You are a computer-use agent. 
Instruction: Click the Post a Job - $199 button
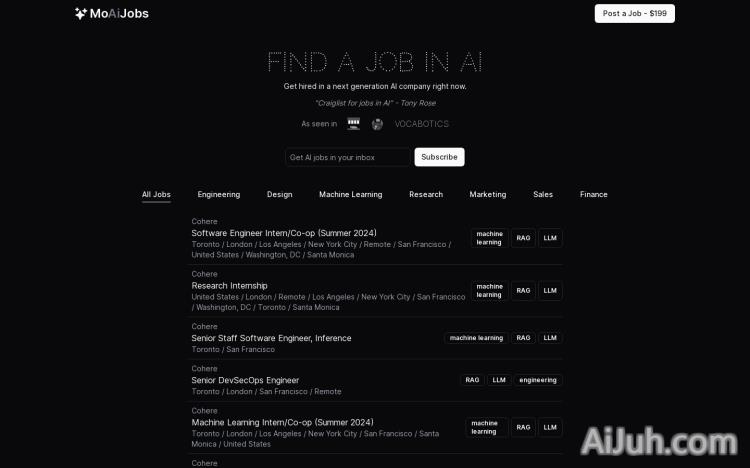point(635,13)
